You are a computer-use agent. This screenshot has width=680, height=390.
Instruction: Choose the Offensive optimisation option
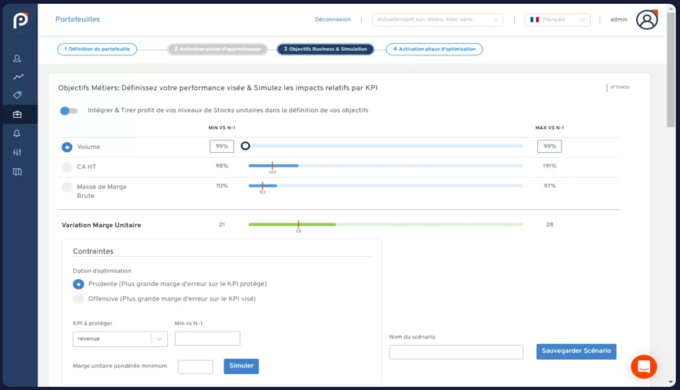(x=78, y=299)
